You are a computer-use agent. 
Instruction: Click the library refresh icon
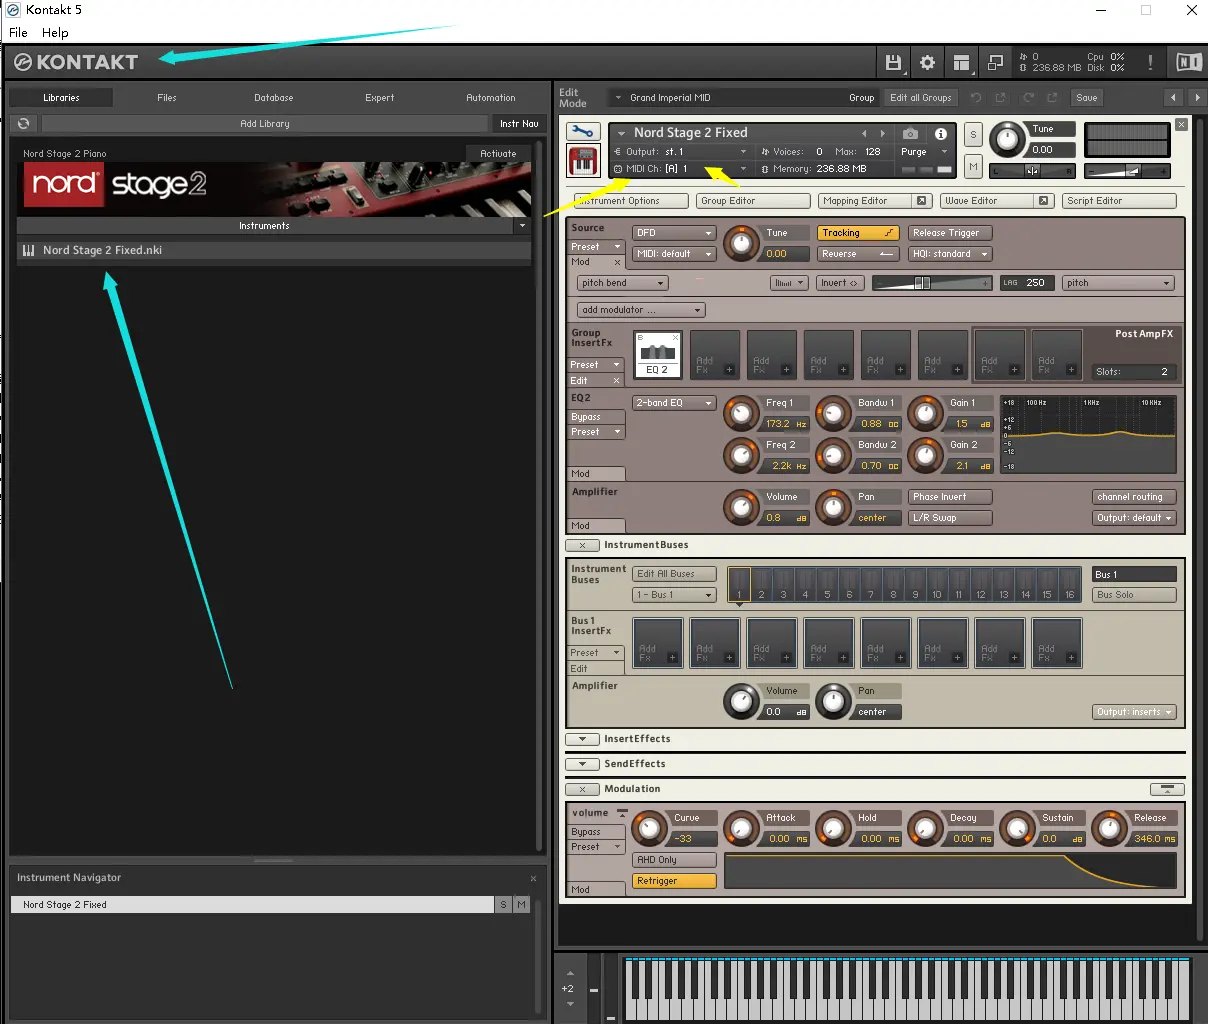point(24,123)
